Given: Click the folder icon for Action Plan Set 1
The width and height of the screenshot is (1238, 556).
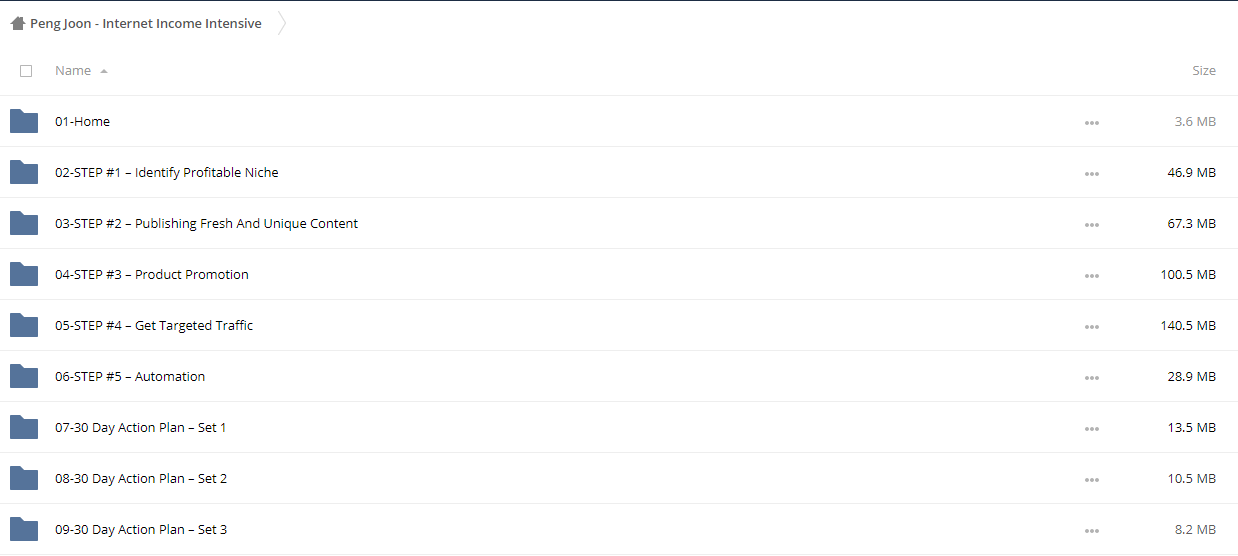Looking at the screenshot, I should click(24, 427).
